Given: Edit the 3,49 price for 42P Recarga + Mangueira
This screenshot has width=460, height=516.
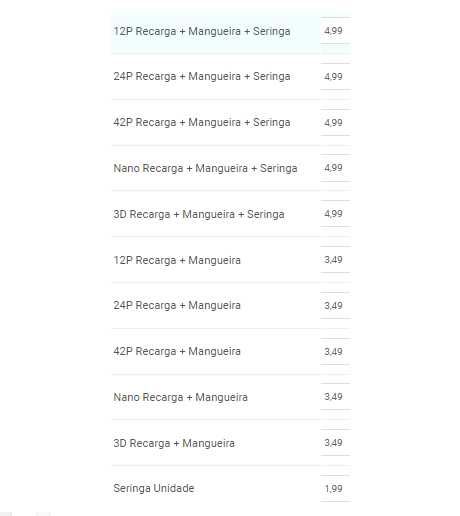Looking at the screenshot, I should 335,351.
